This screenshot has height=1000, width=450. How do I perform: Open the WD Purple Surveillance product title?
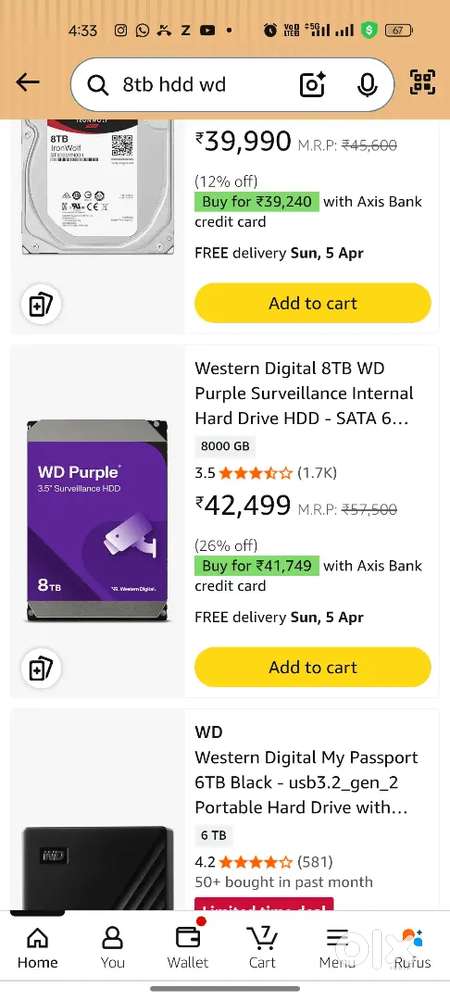[304, 393]
